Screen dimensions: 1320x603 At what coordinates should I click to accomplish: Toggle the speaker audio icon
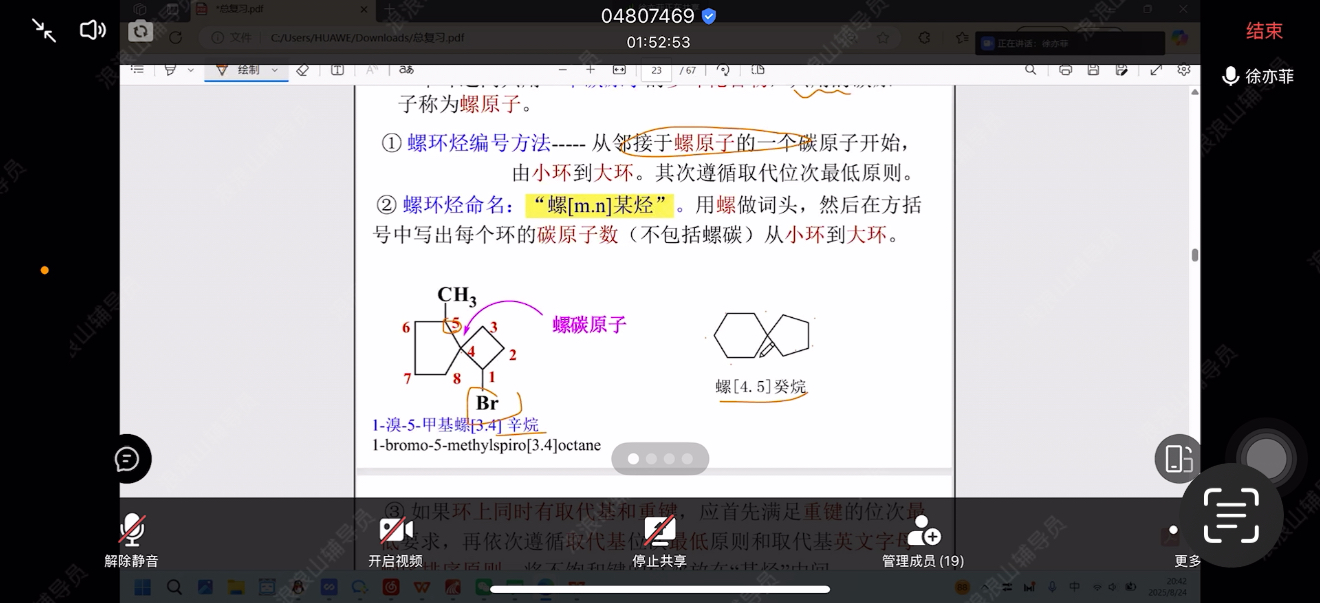click(x=92, y=30)
